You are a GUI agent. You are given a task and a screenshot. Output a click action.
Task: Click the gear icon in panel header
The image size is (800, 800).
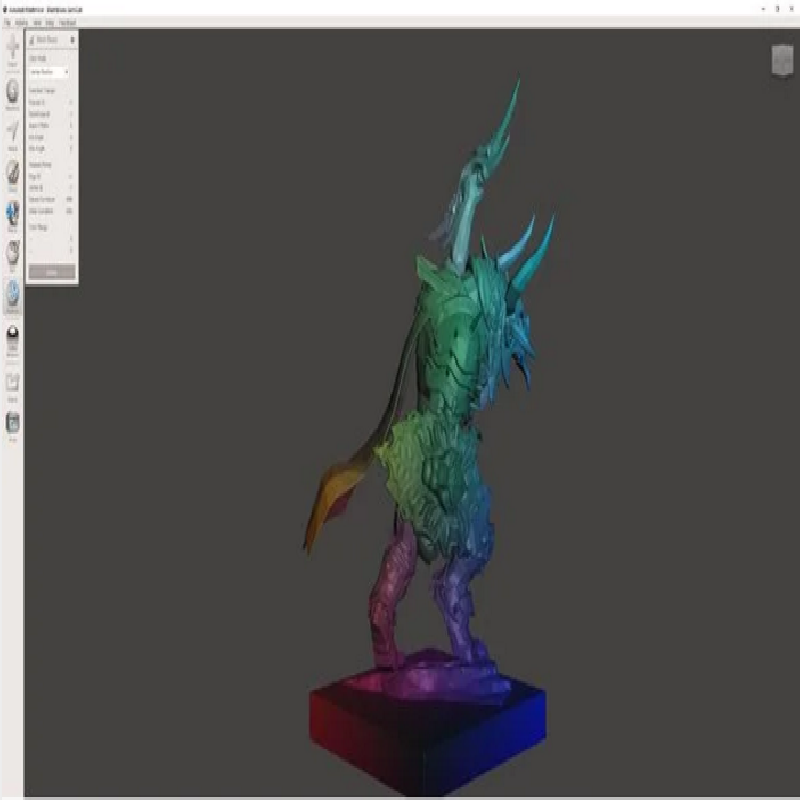pyautogui.click(x=72, y=40)
